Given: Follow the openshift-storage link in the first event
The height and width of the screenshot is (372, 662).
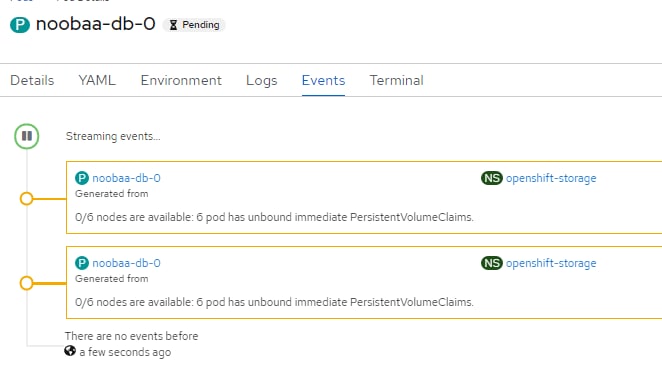Looking at the screenshot, I should click(551, 178).
